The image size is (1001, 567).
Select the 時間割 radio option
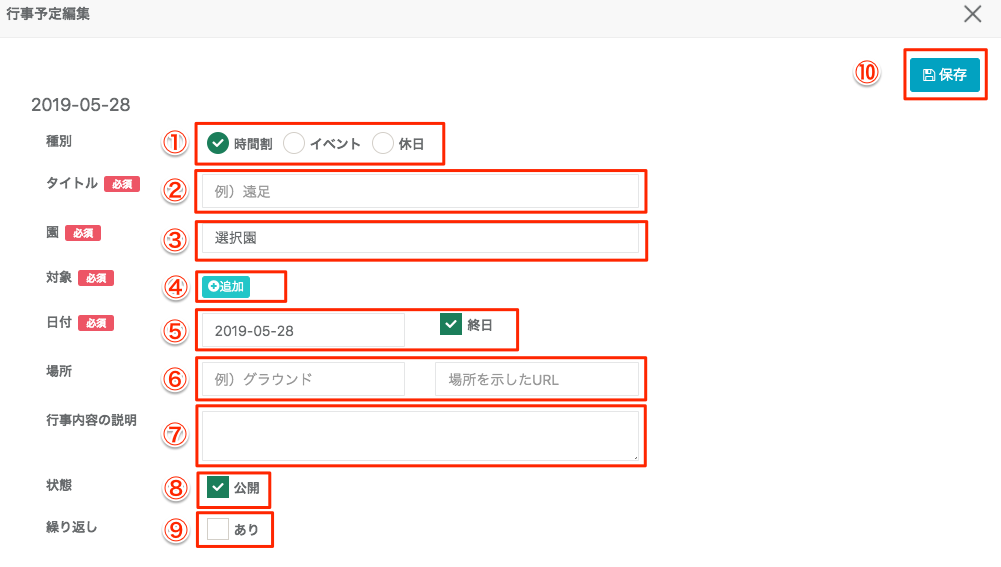click(218, 143)
